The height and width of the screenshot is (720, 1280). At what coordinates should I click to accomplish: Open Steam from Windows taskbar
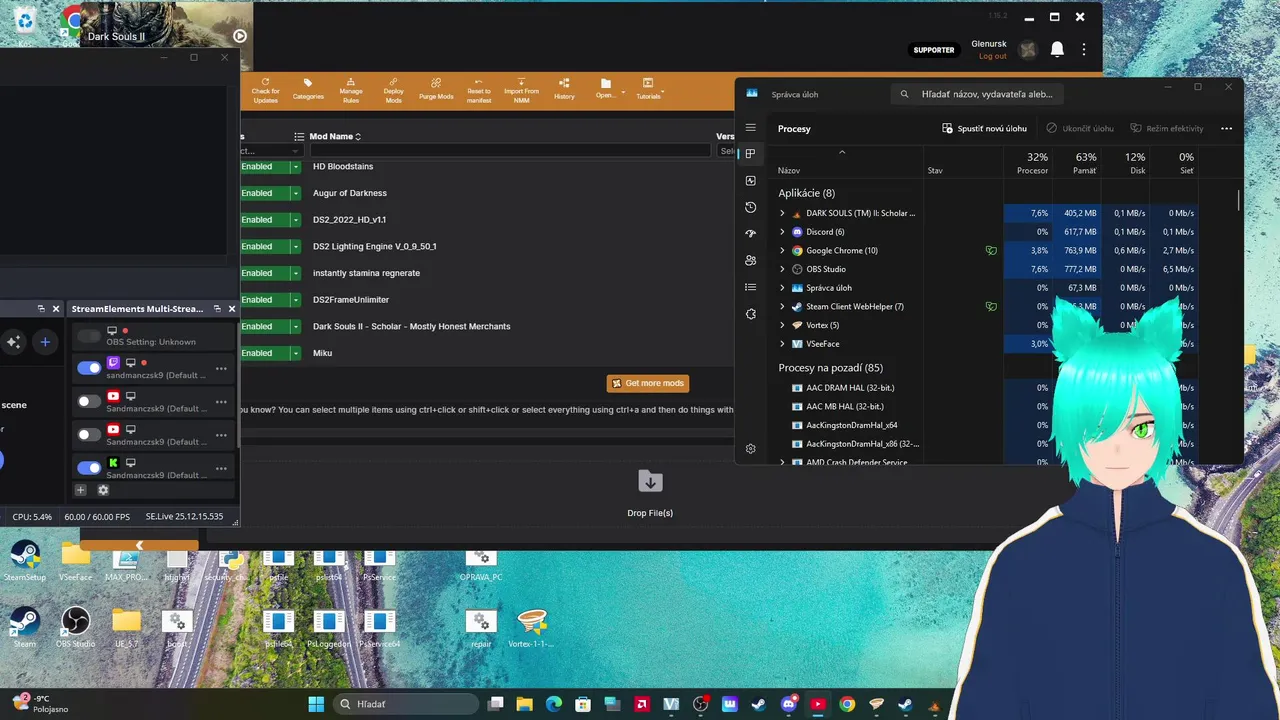pyautogui.click(x=760, y=704)
